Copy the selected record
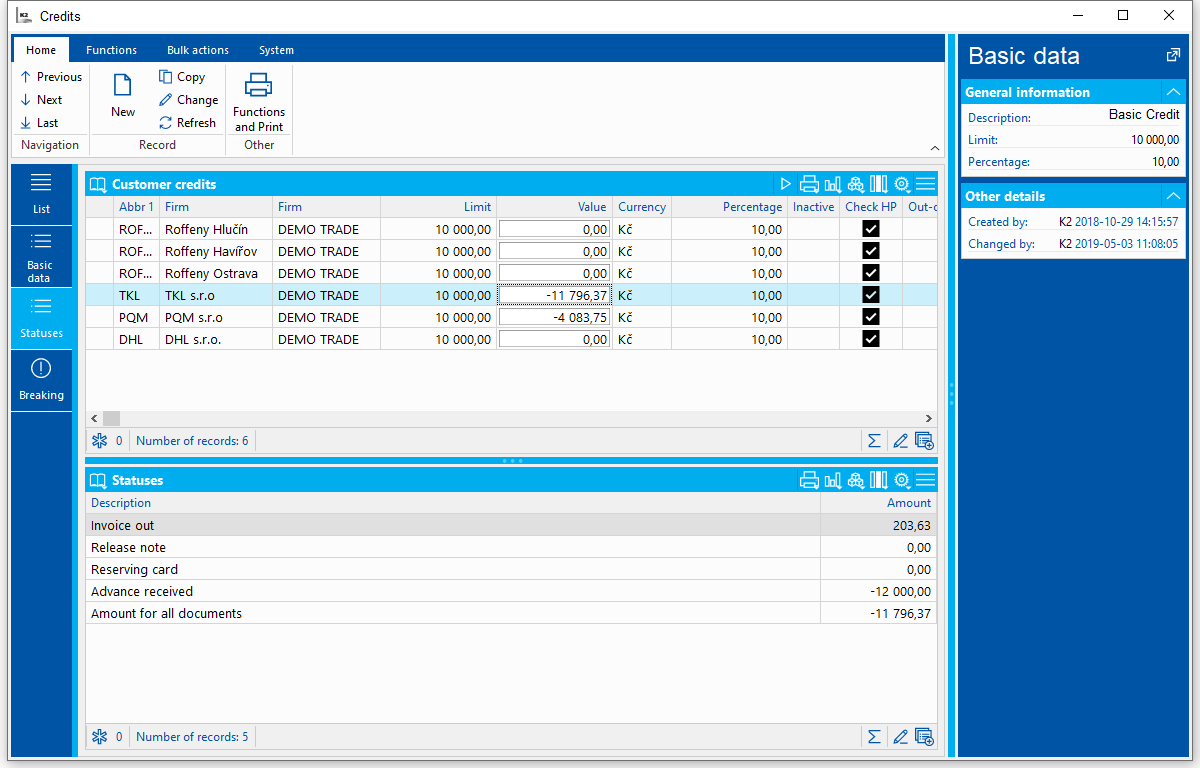This screenshot has width=1200, height=768. point(182,77)
